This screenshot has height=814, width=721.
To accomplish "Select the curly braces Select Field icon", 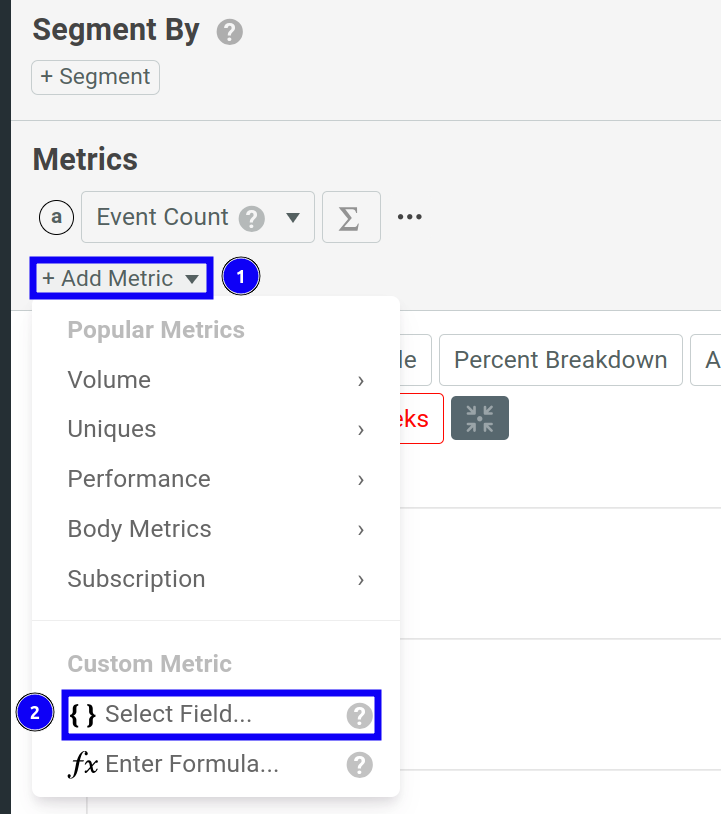I will click(x=84, y=714).
